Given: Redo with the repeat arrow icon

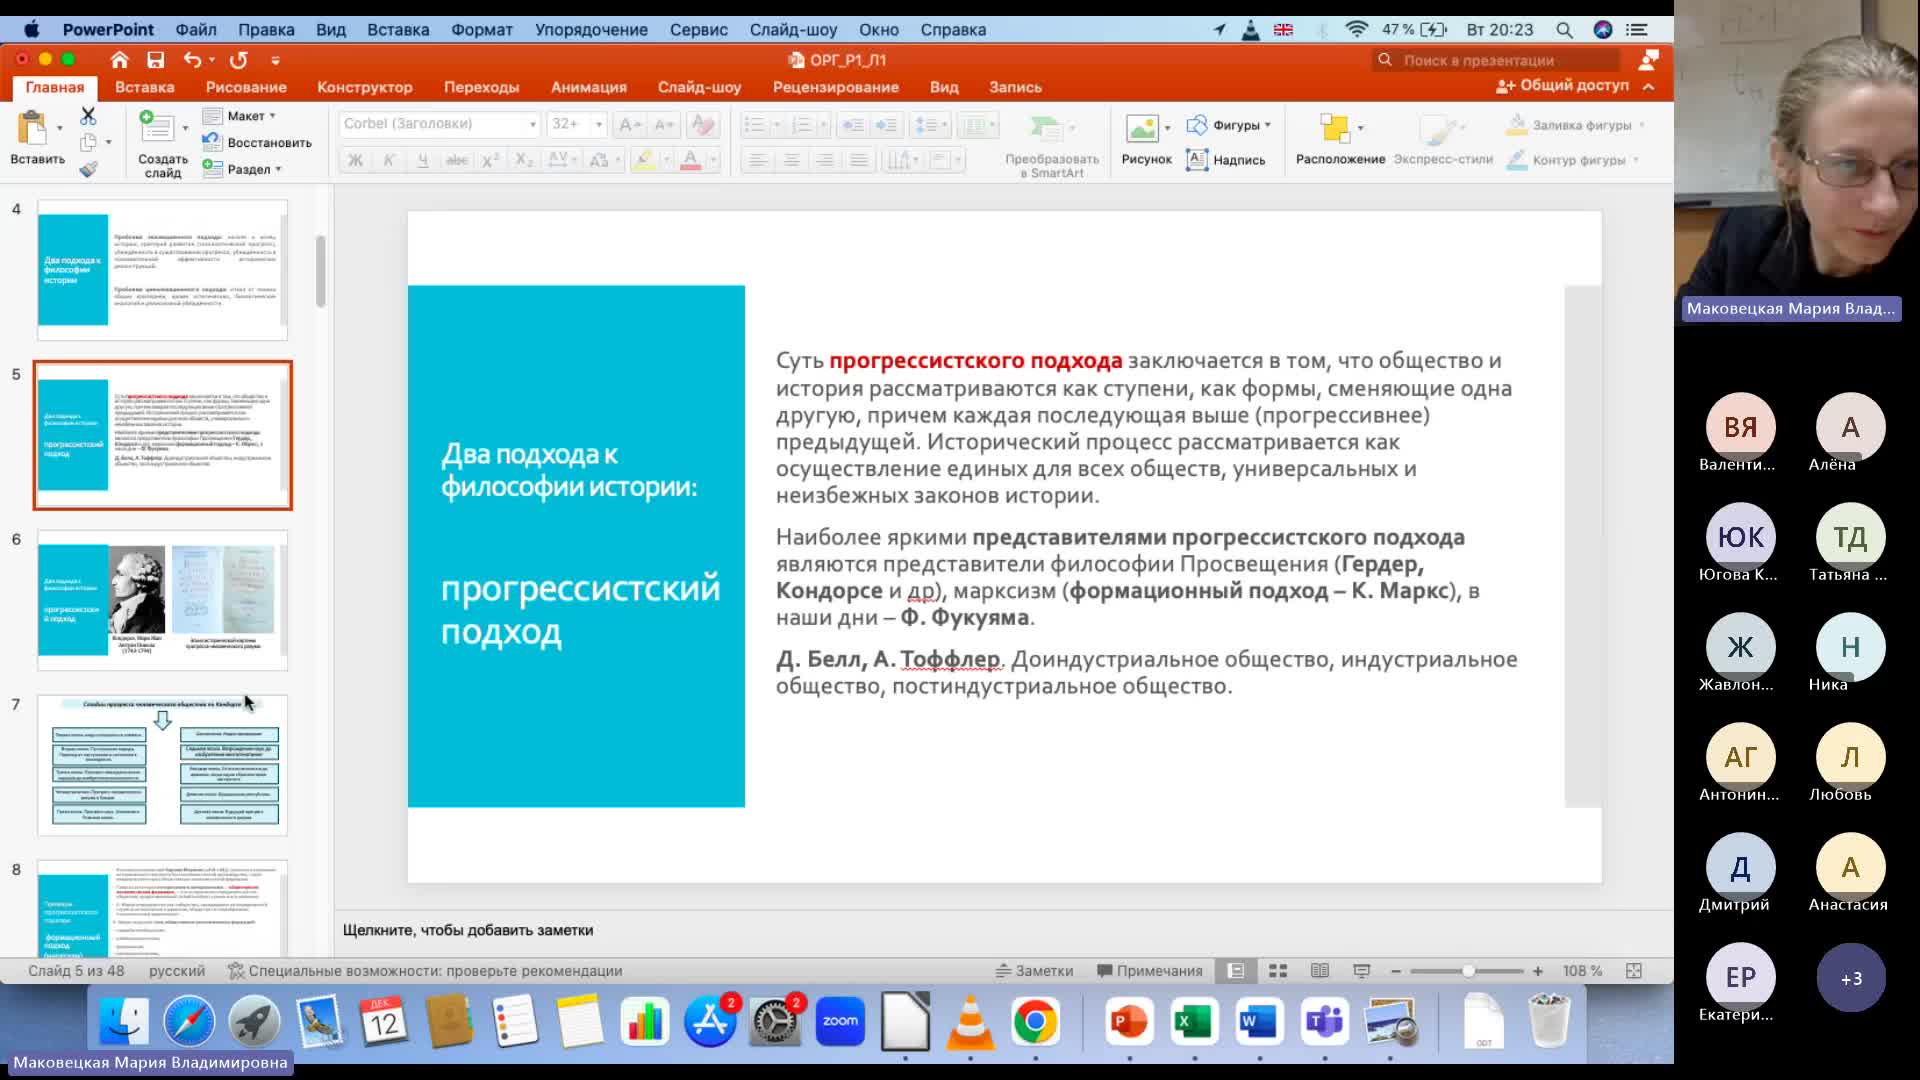Looking at the screenshot, I should [x=238, y=59].
